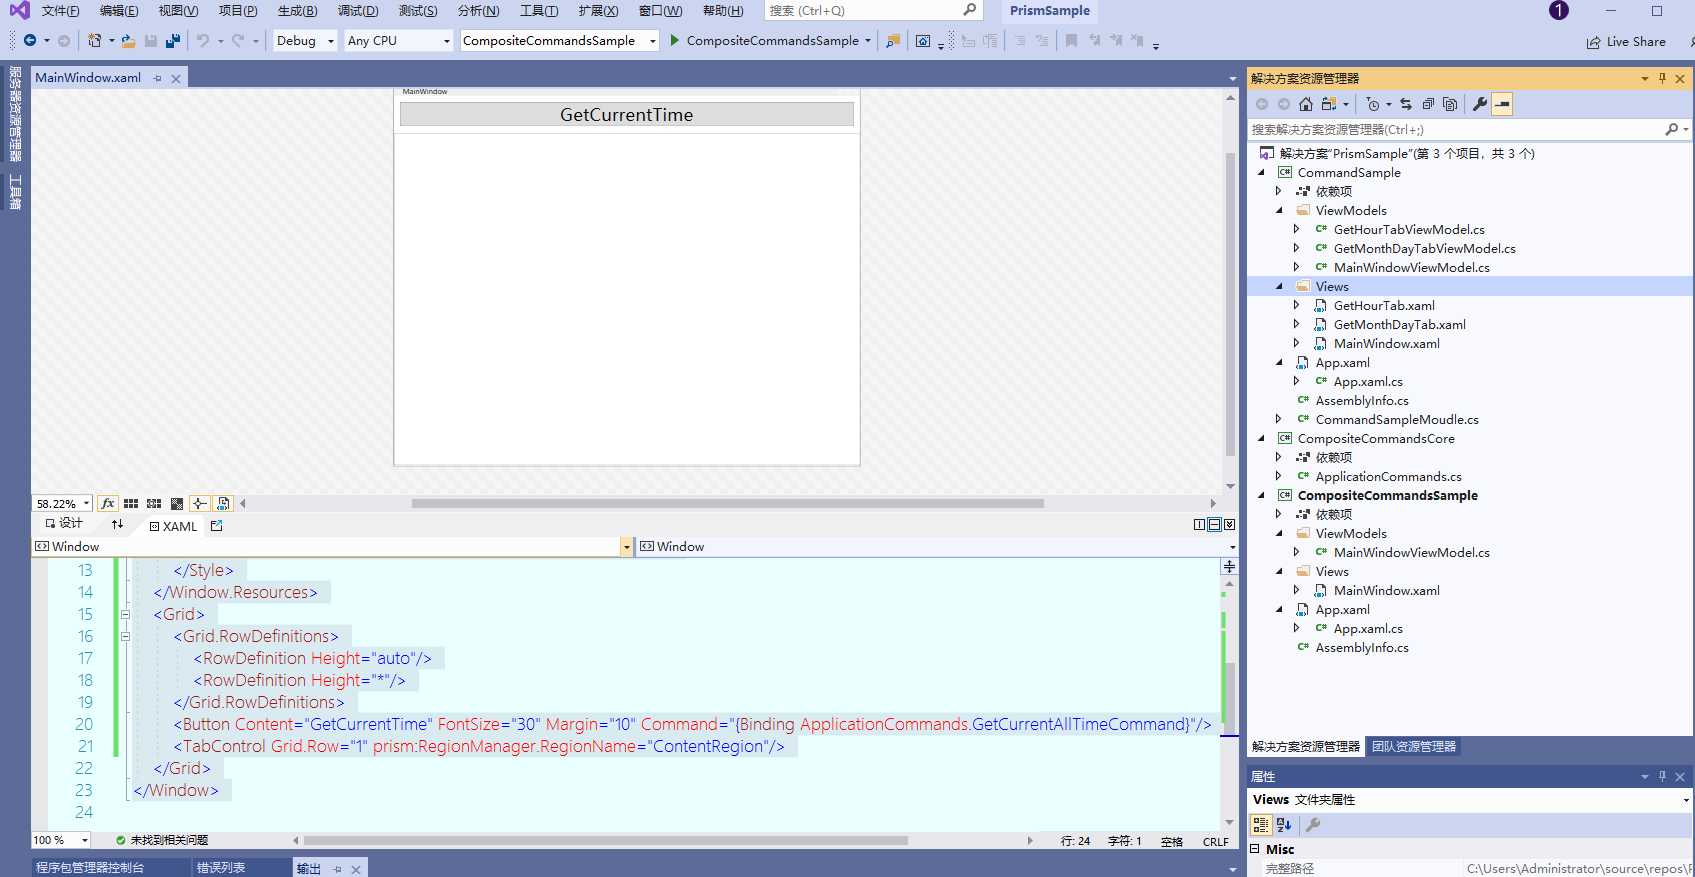Toggle the grid display icon in designer
The height and width of the screenshot is (877, 1695).
tap(131, 503)
